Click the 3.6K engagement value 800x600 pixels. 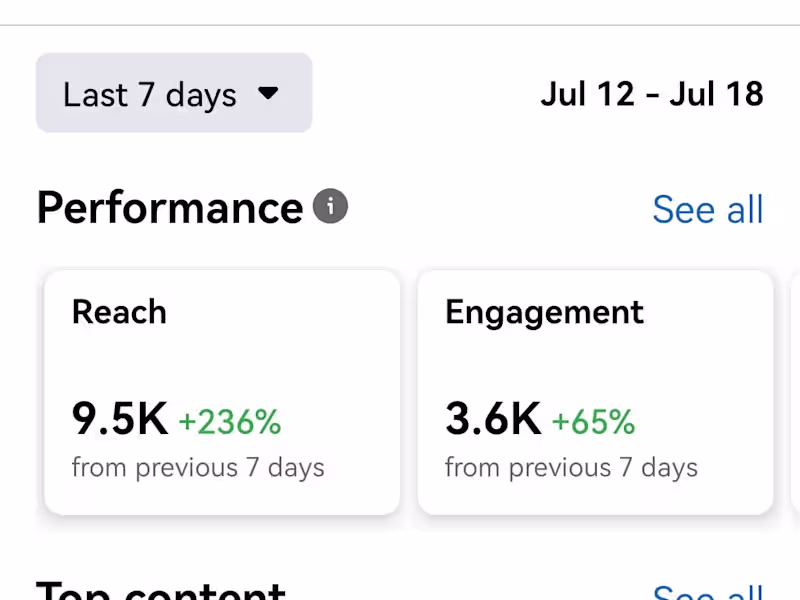pos(493,420)
